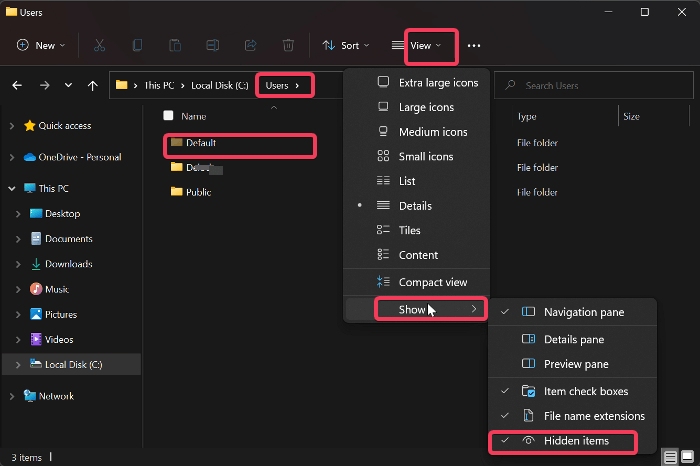
Task: Open the See more three-dots menu
Action: pos(474,45)
